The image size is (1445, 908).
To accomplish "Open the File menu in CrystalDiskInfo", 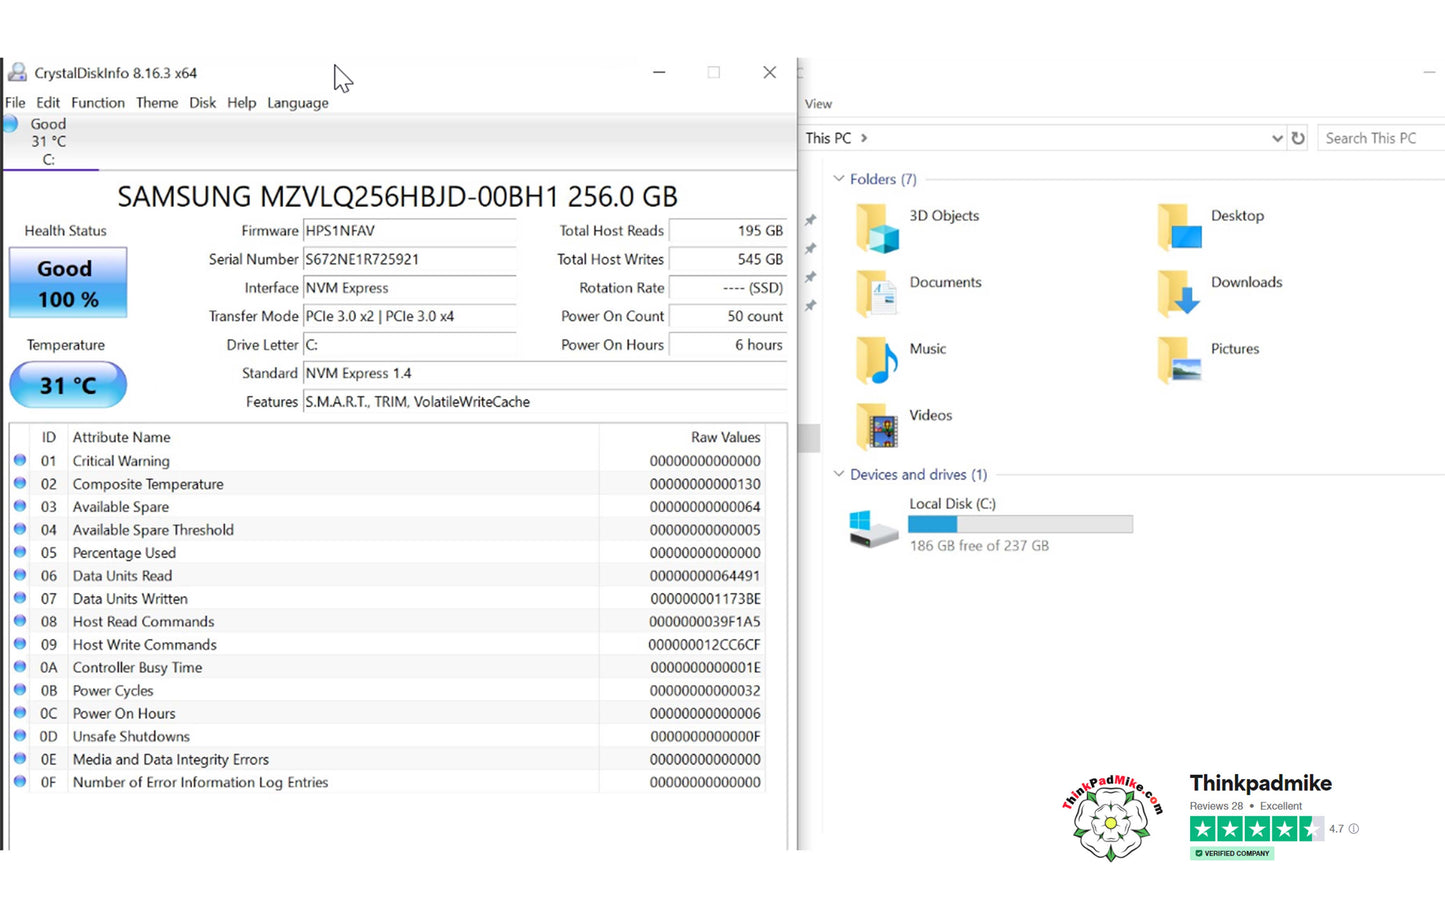I will (x=15, y=103).
